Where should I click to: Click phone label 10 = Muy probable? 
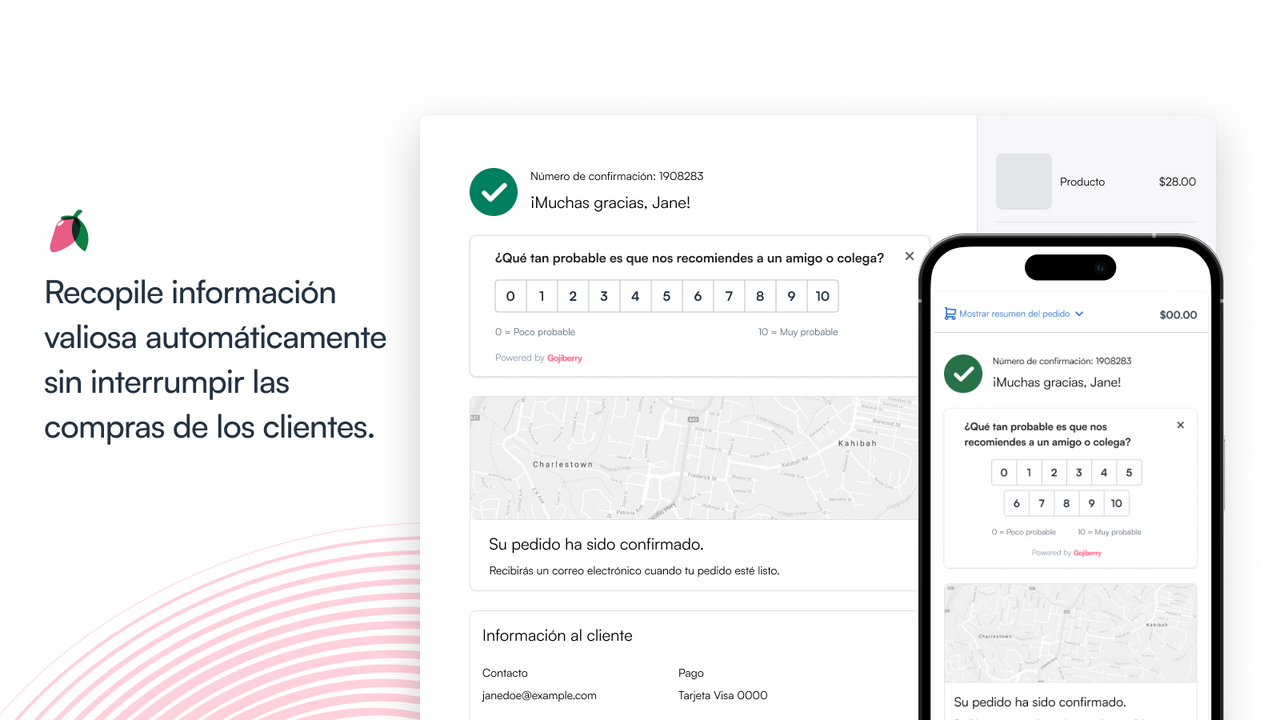pos(1109,532)
